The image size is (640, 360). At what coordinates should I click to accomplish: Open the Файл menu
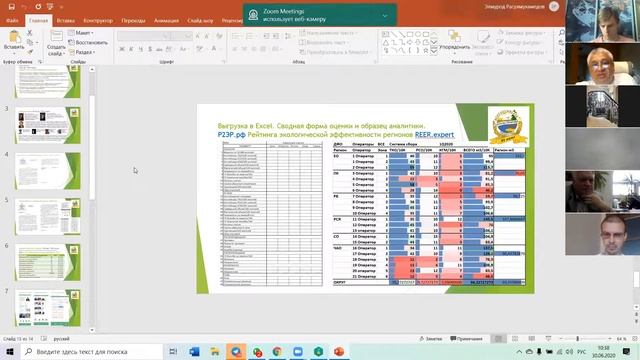click(x=12, y=20)
